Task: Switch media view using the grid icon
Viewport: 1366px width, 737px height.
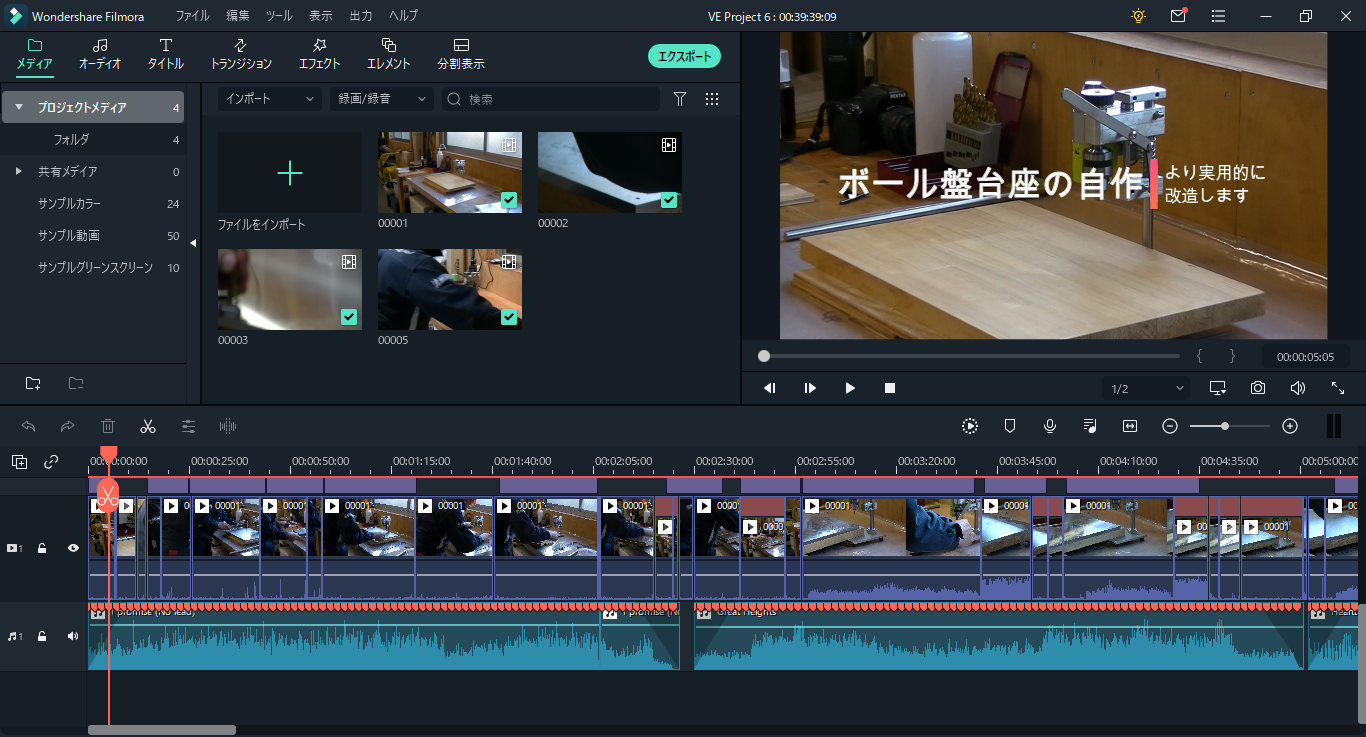Action: click(712, 99)
